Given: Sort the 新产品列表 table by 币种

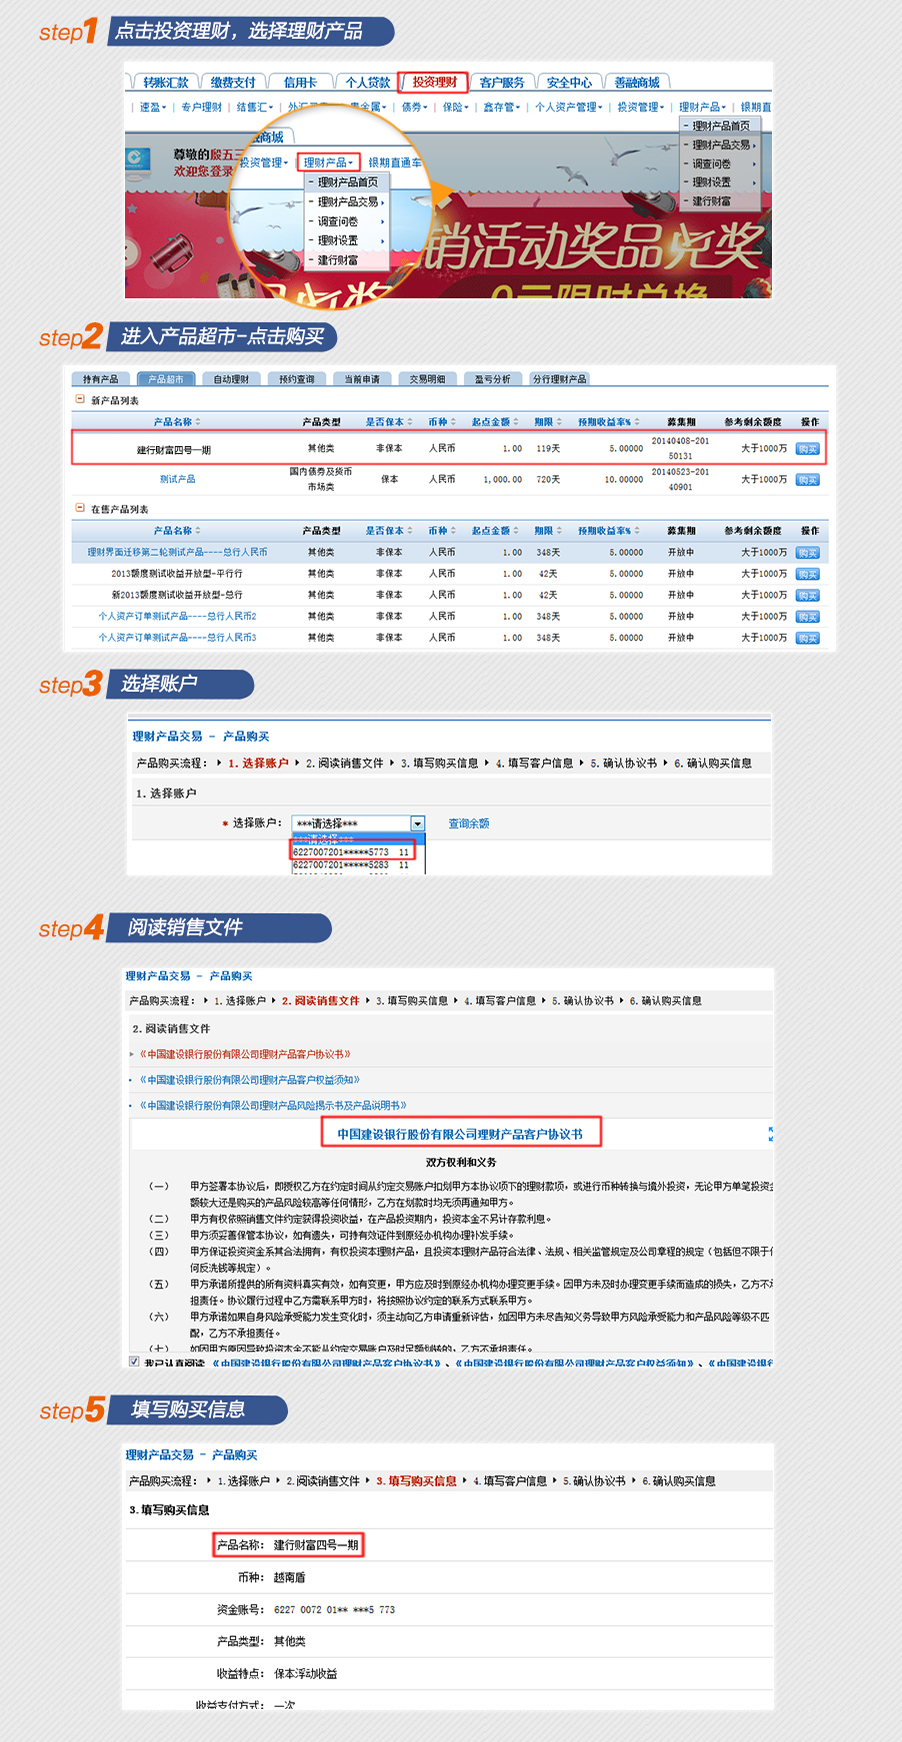Looking at the screenshot, I should (x=442, y=421).
